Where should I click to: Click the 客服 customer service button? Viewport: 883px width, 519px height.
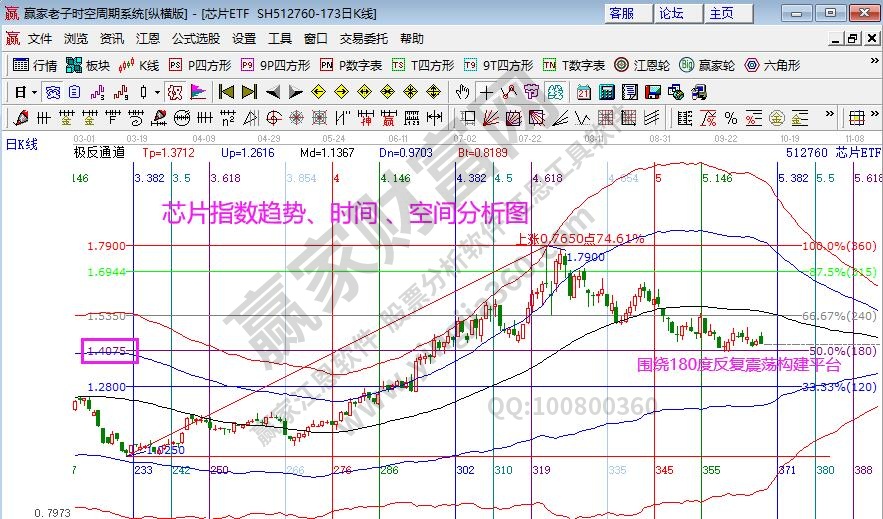tap(622, 13)
